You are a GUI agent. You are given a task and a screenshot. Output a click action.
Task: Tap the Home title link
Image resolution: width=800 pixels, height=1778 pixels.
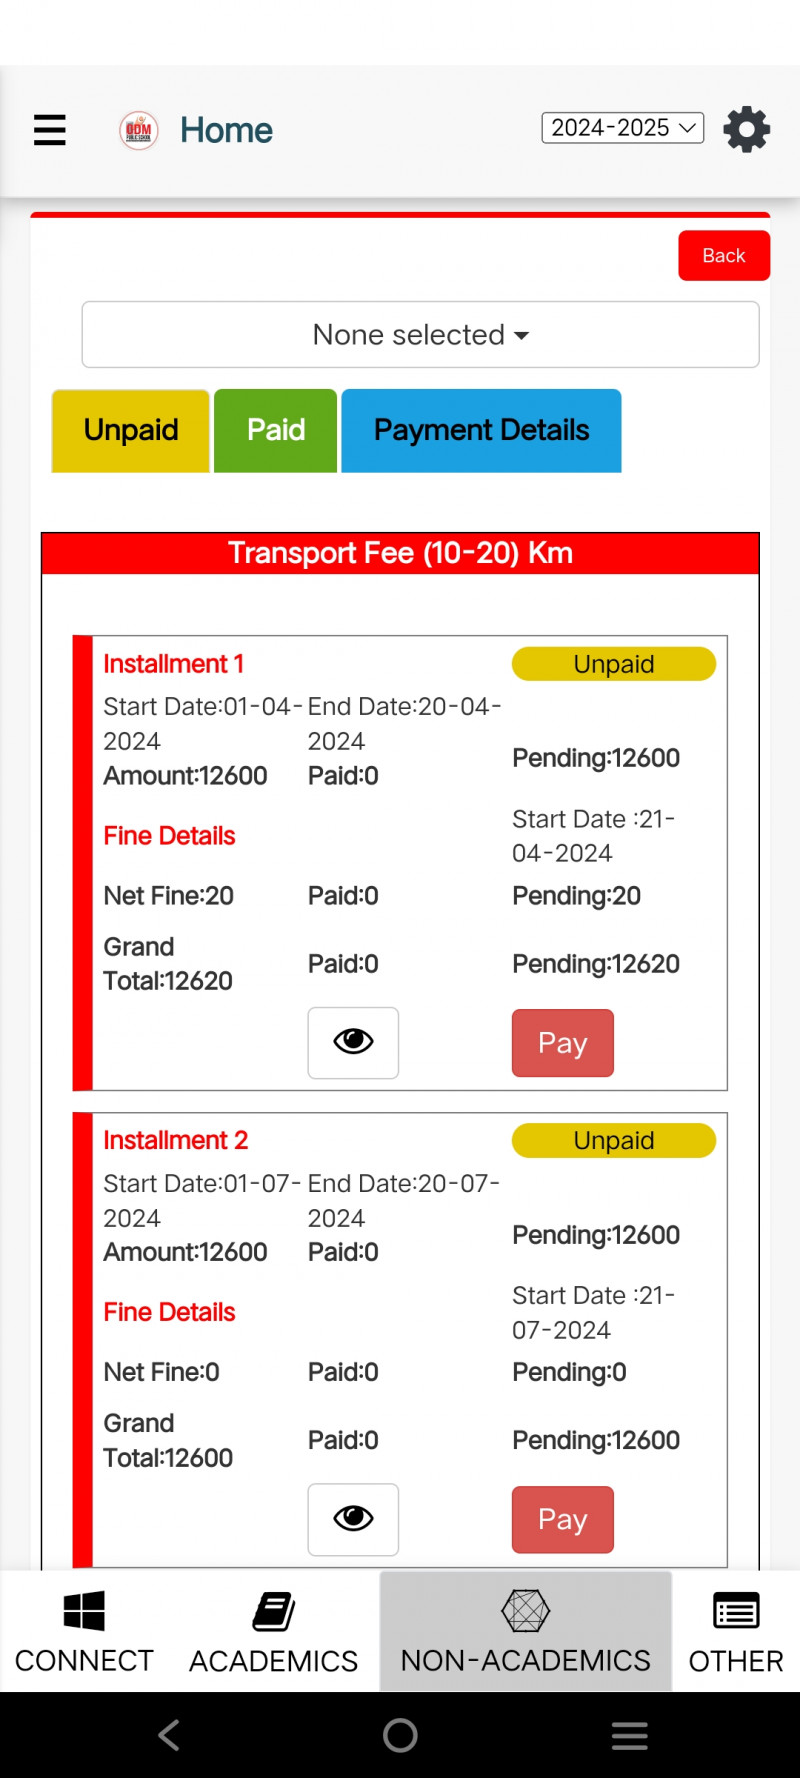(226, 130)
